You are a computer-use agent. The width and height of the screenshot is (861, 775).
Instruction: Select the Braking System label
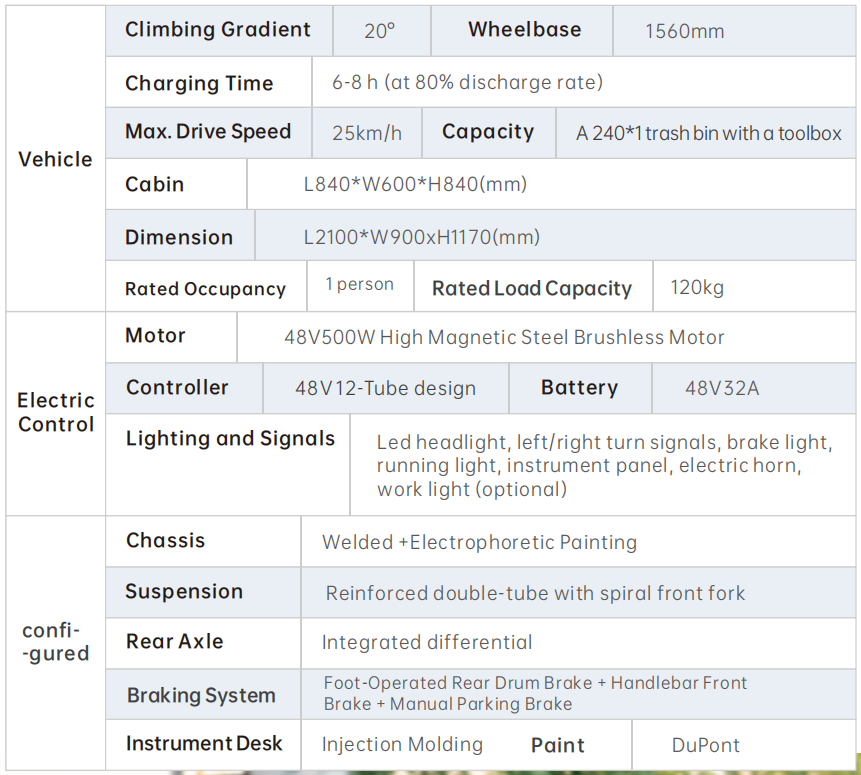pos(201,695)
